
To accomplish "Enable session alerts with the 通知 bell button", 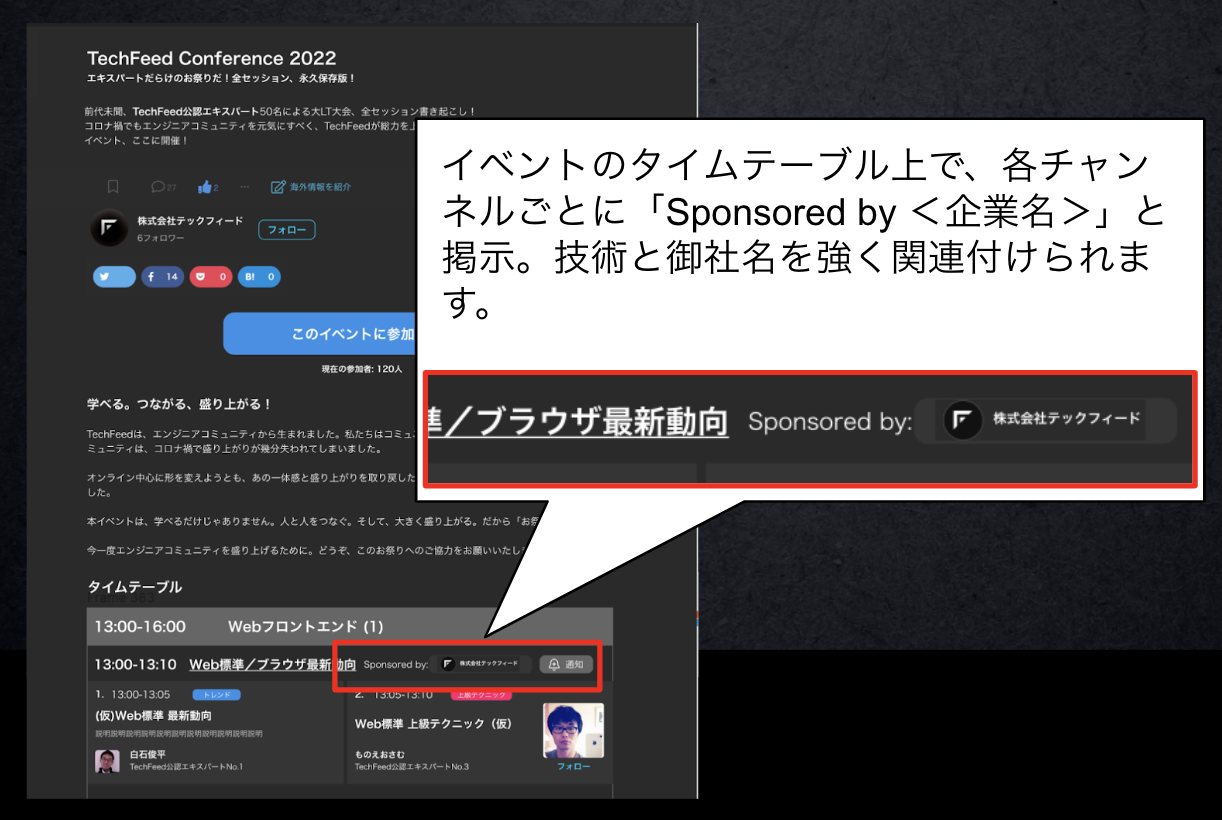I will 567,664.
